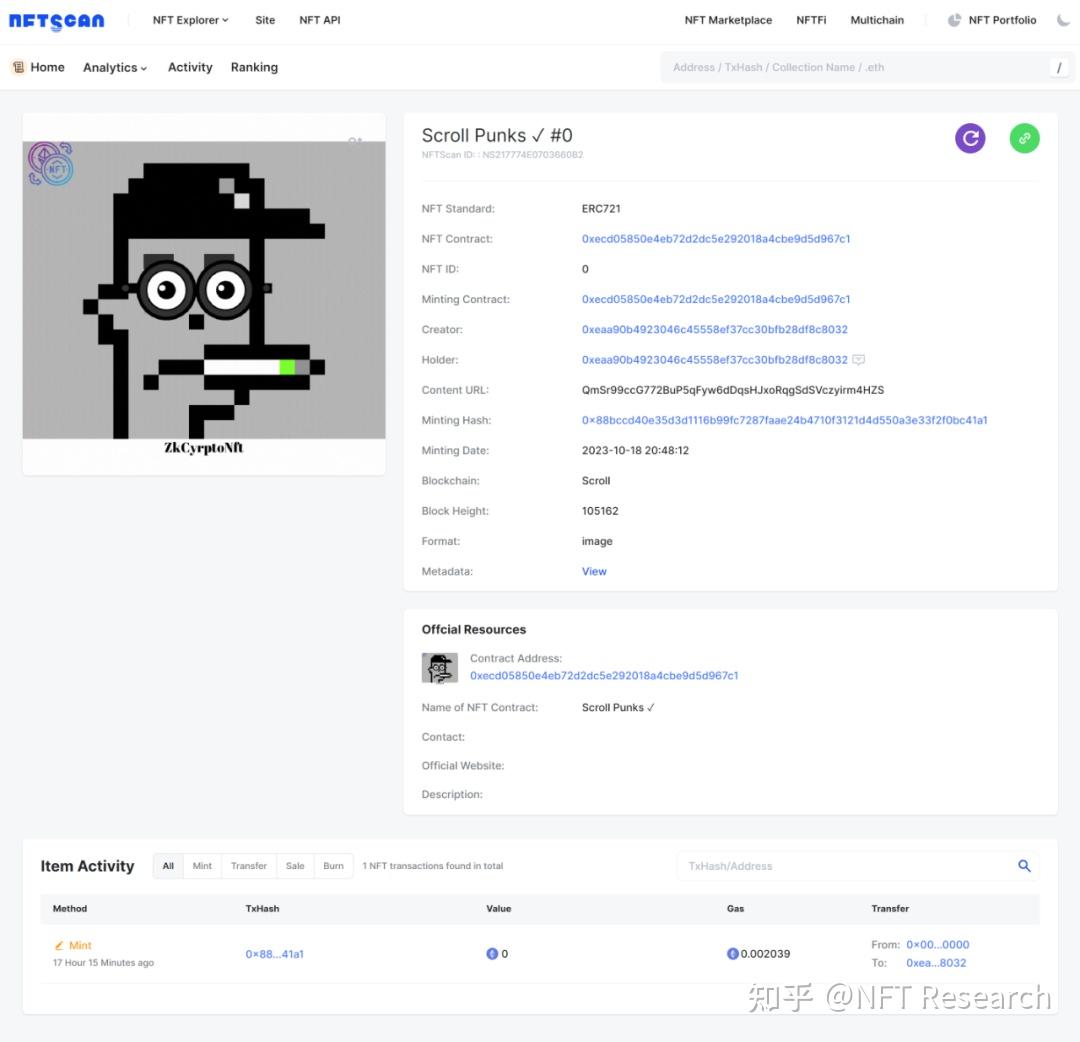Open the Minting Hash transaction link
Screen dimensions: 1080x1042
[x=784, y=420]
